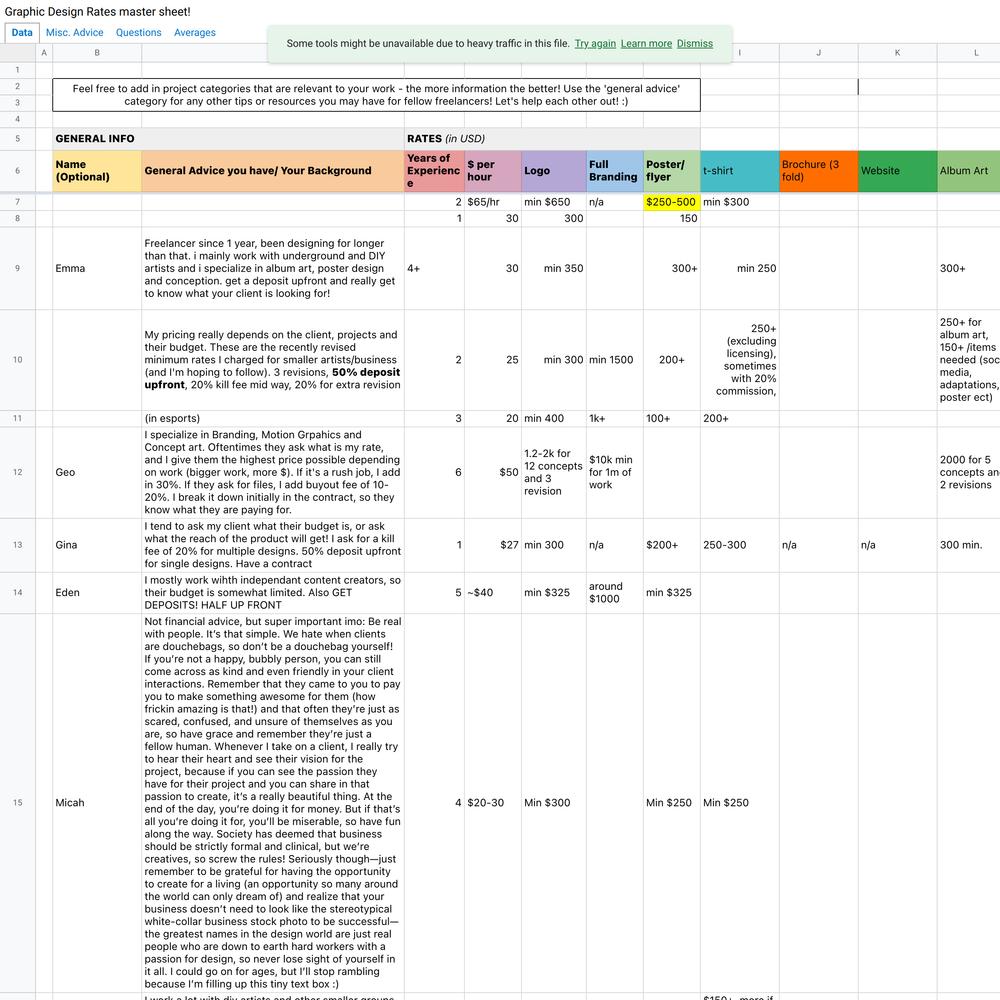Viewport: 1000px width, 1000px height.
Task: Click the Try again link in banner
Action: point(595,43)
